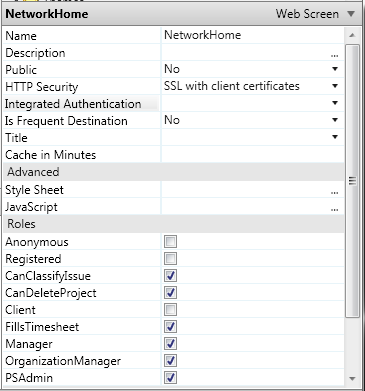The image size is (365, 391).
Task: Expand the Integrated Authentication dropdown
Action: pos(335,103)
